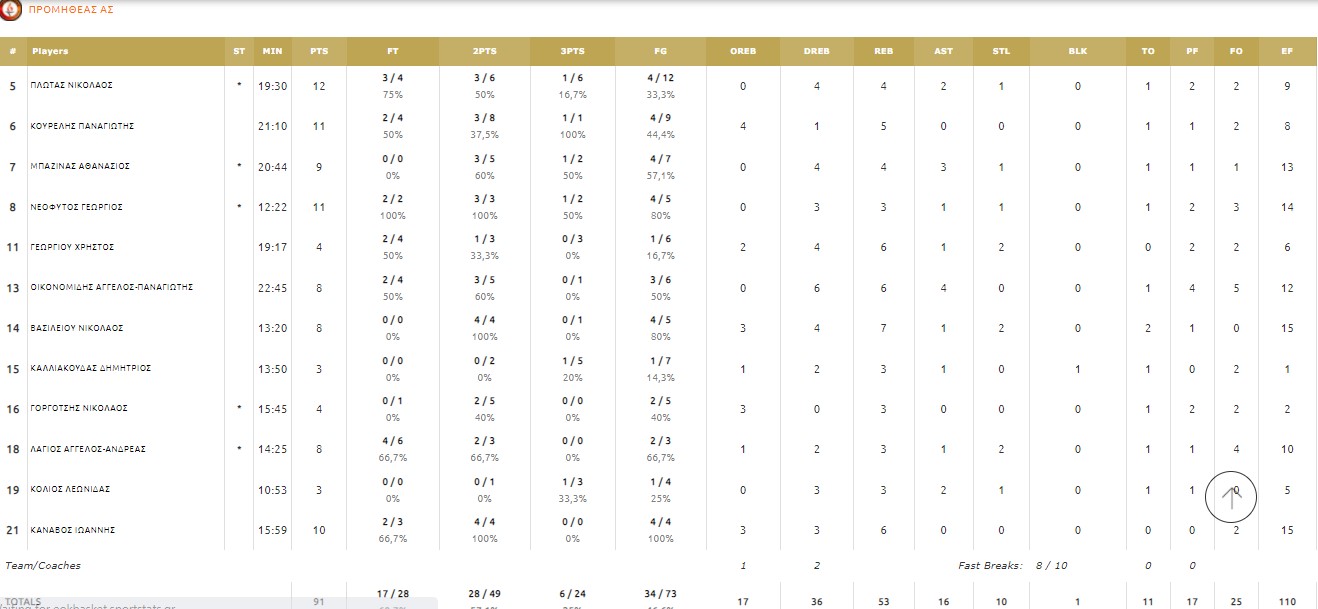Click ΚΑΛΛΙΑΚΟΥΔΑΣ ΔΗΜΗΤΡΙΟΣ player name
The height and width of the screenshot is (609, 1318).
click(x=91, y=368)
